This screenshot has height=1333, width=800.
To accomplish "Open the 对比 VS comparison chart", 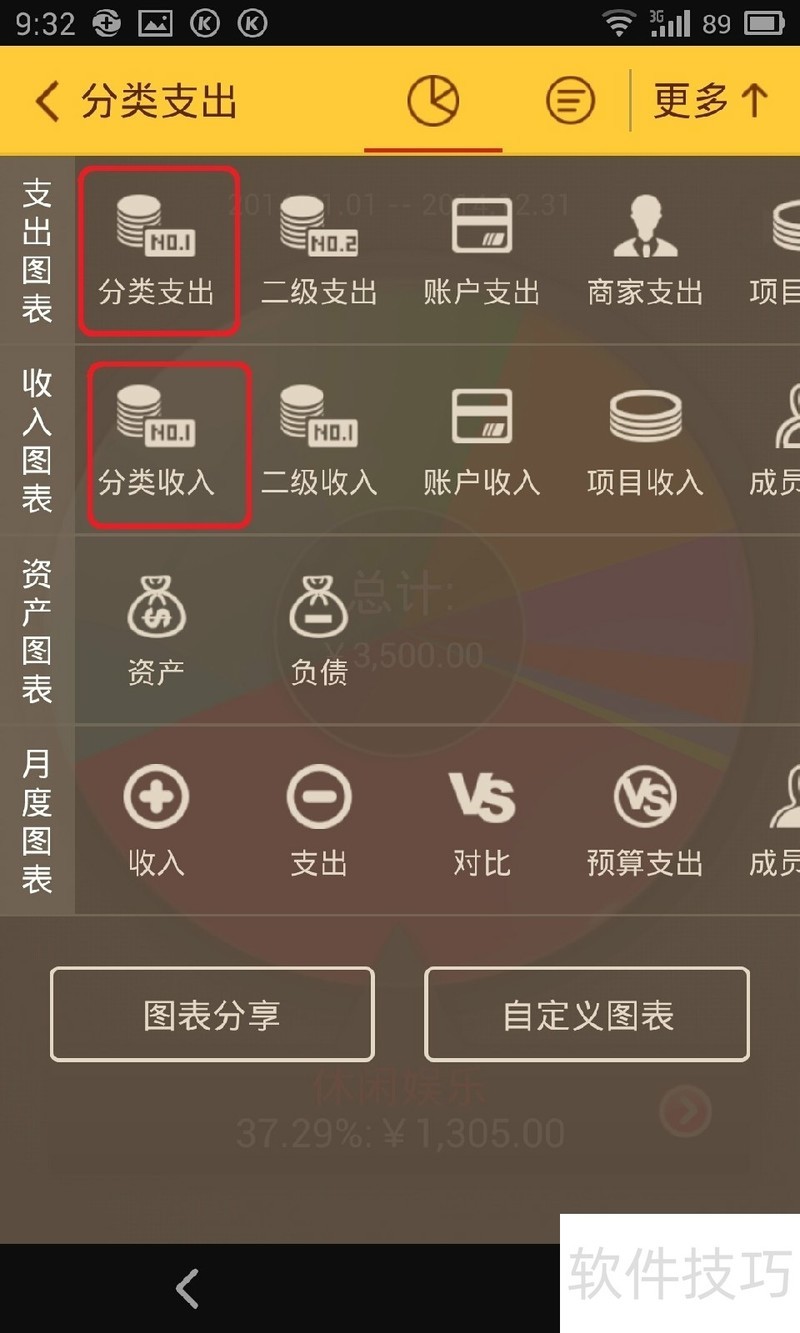I will coord(482,822).
